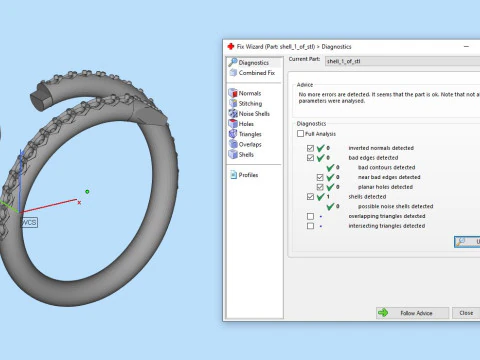
Task: Click the green checkmark beside inverted normals
Action: point(321,148)
